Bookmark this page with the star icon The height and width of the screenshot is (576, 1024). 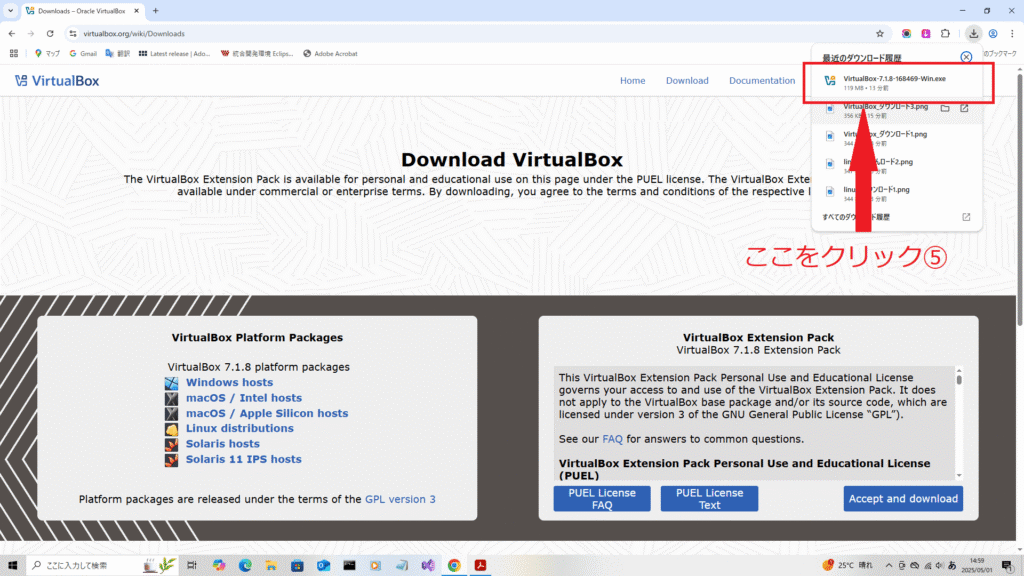click(880, 33)
